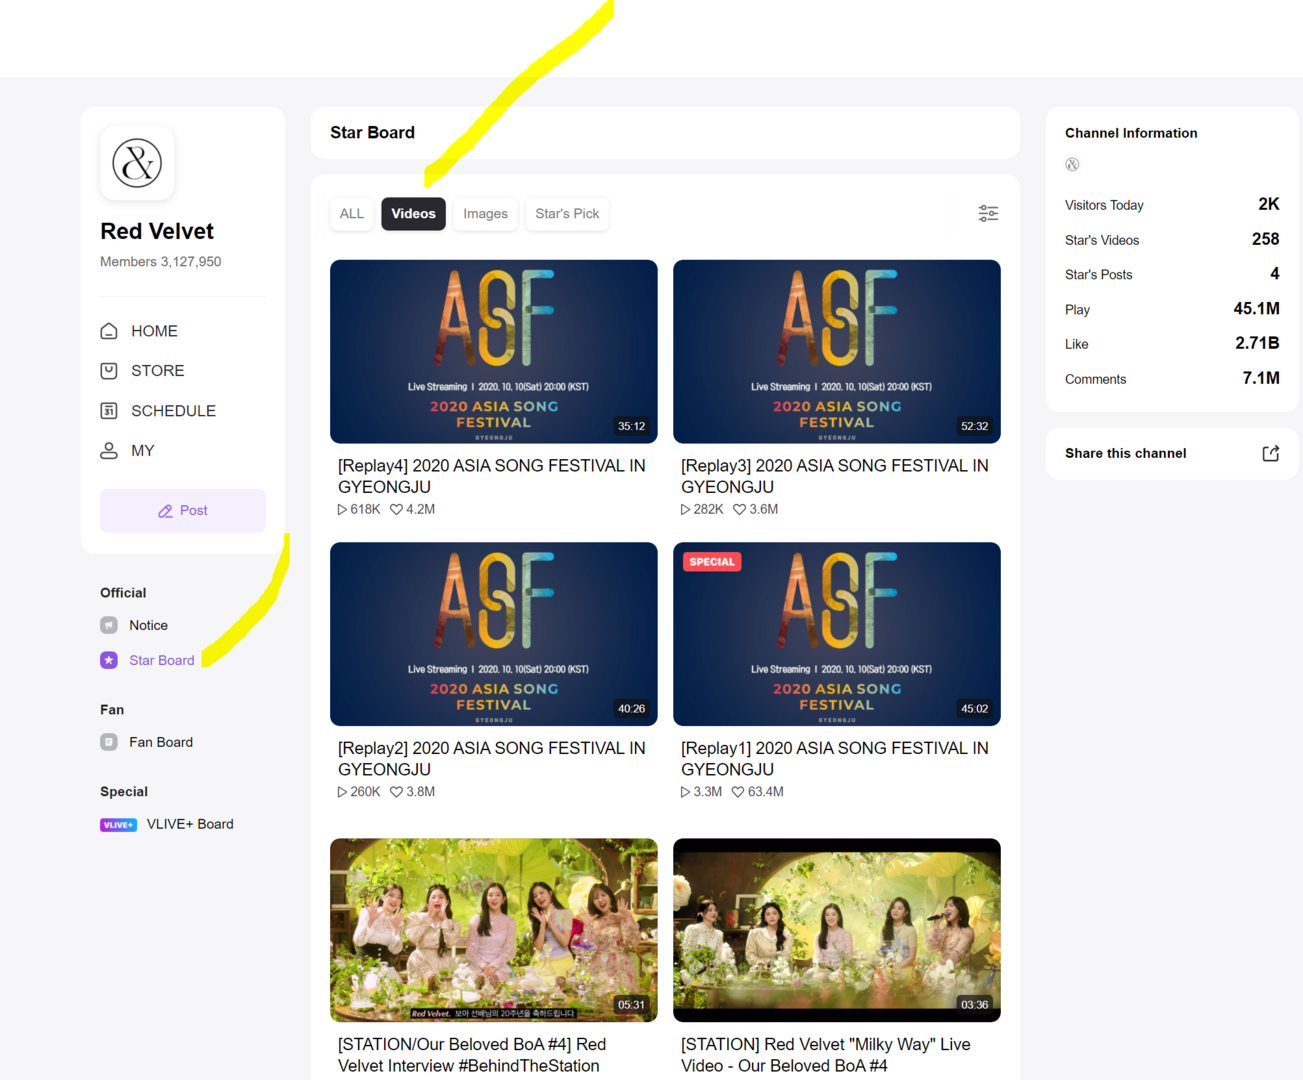Open the MY profile section
The width and height of the screenshot is (1303, 1080).
127,451
